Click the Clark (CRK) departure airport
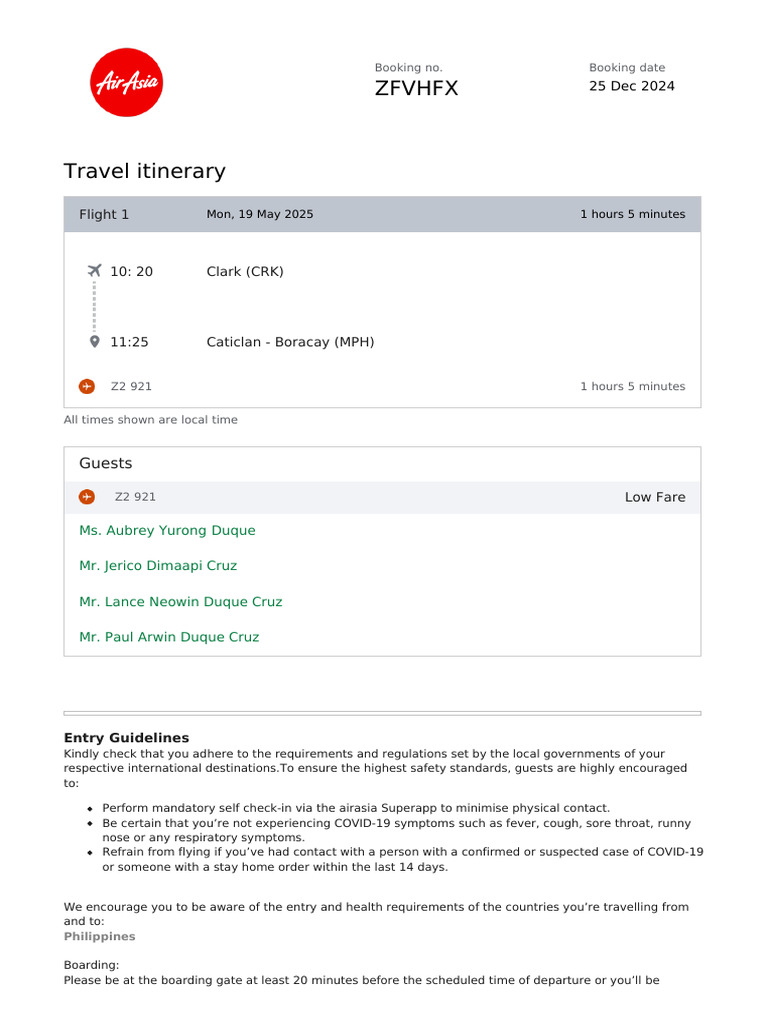768x1024 pixels. 245,271
